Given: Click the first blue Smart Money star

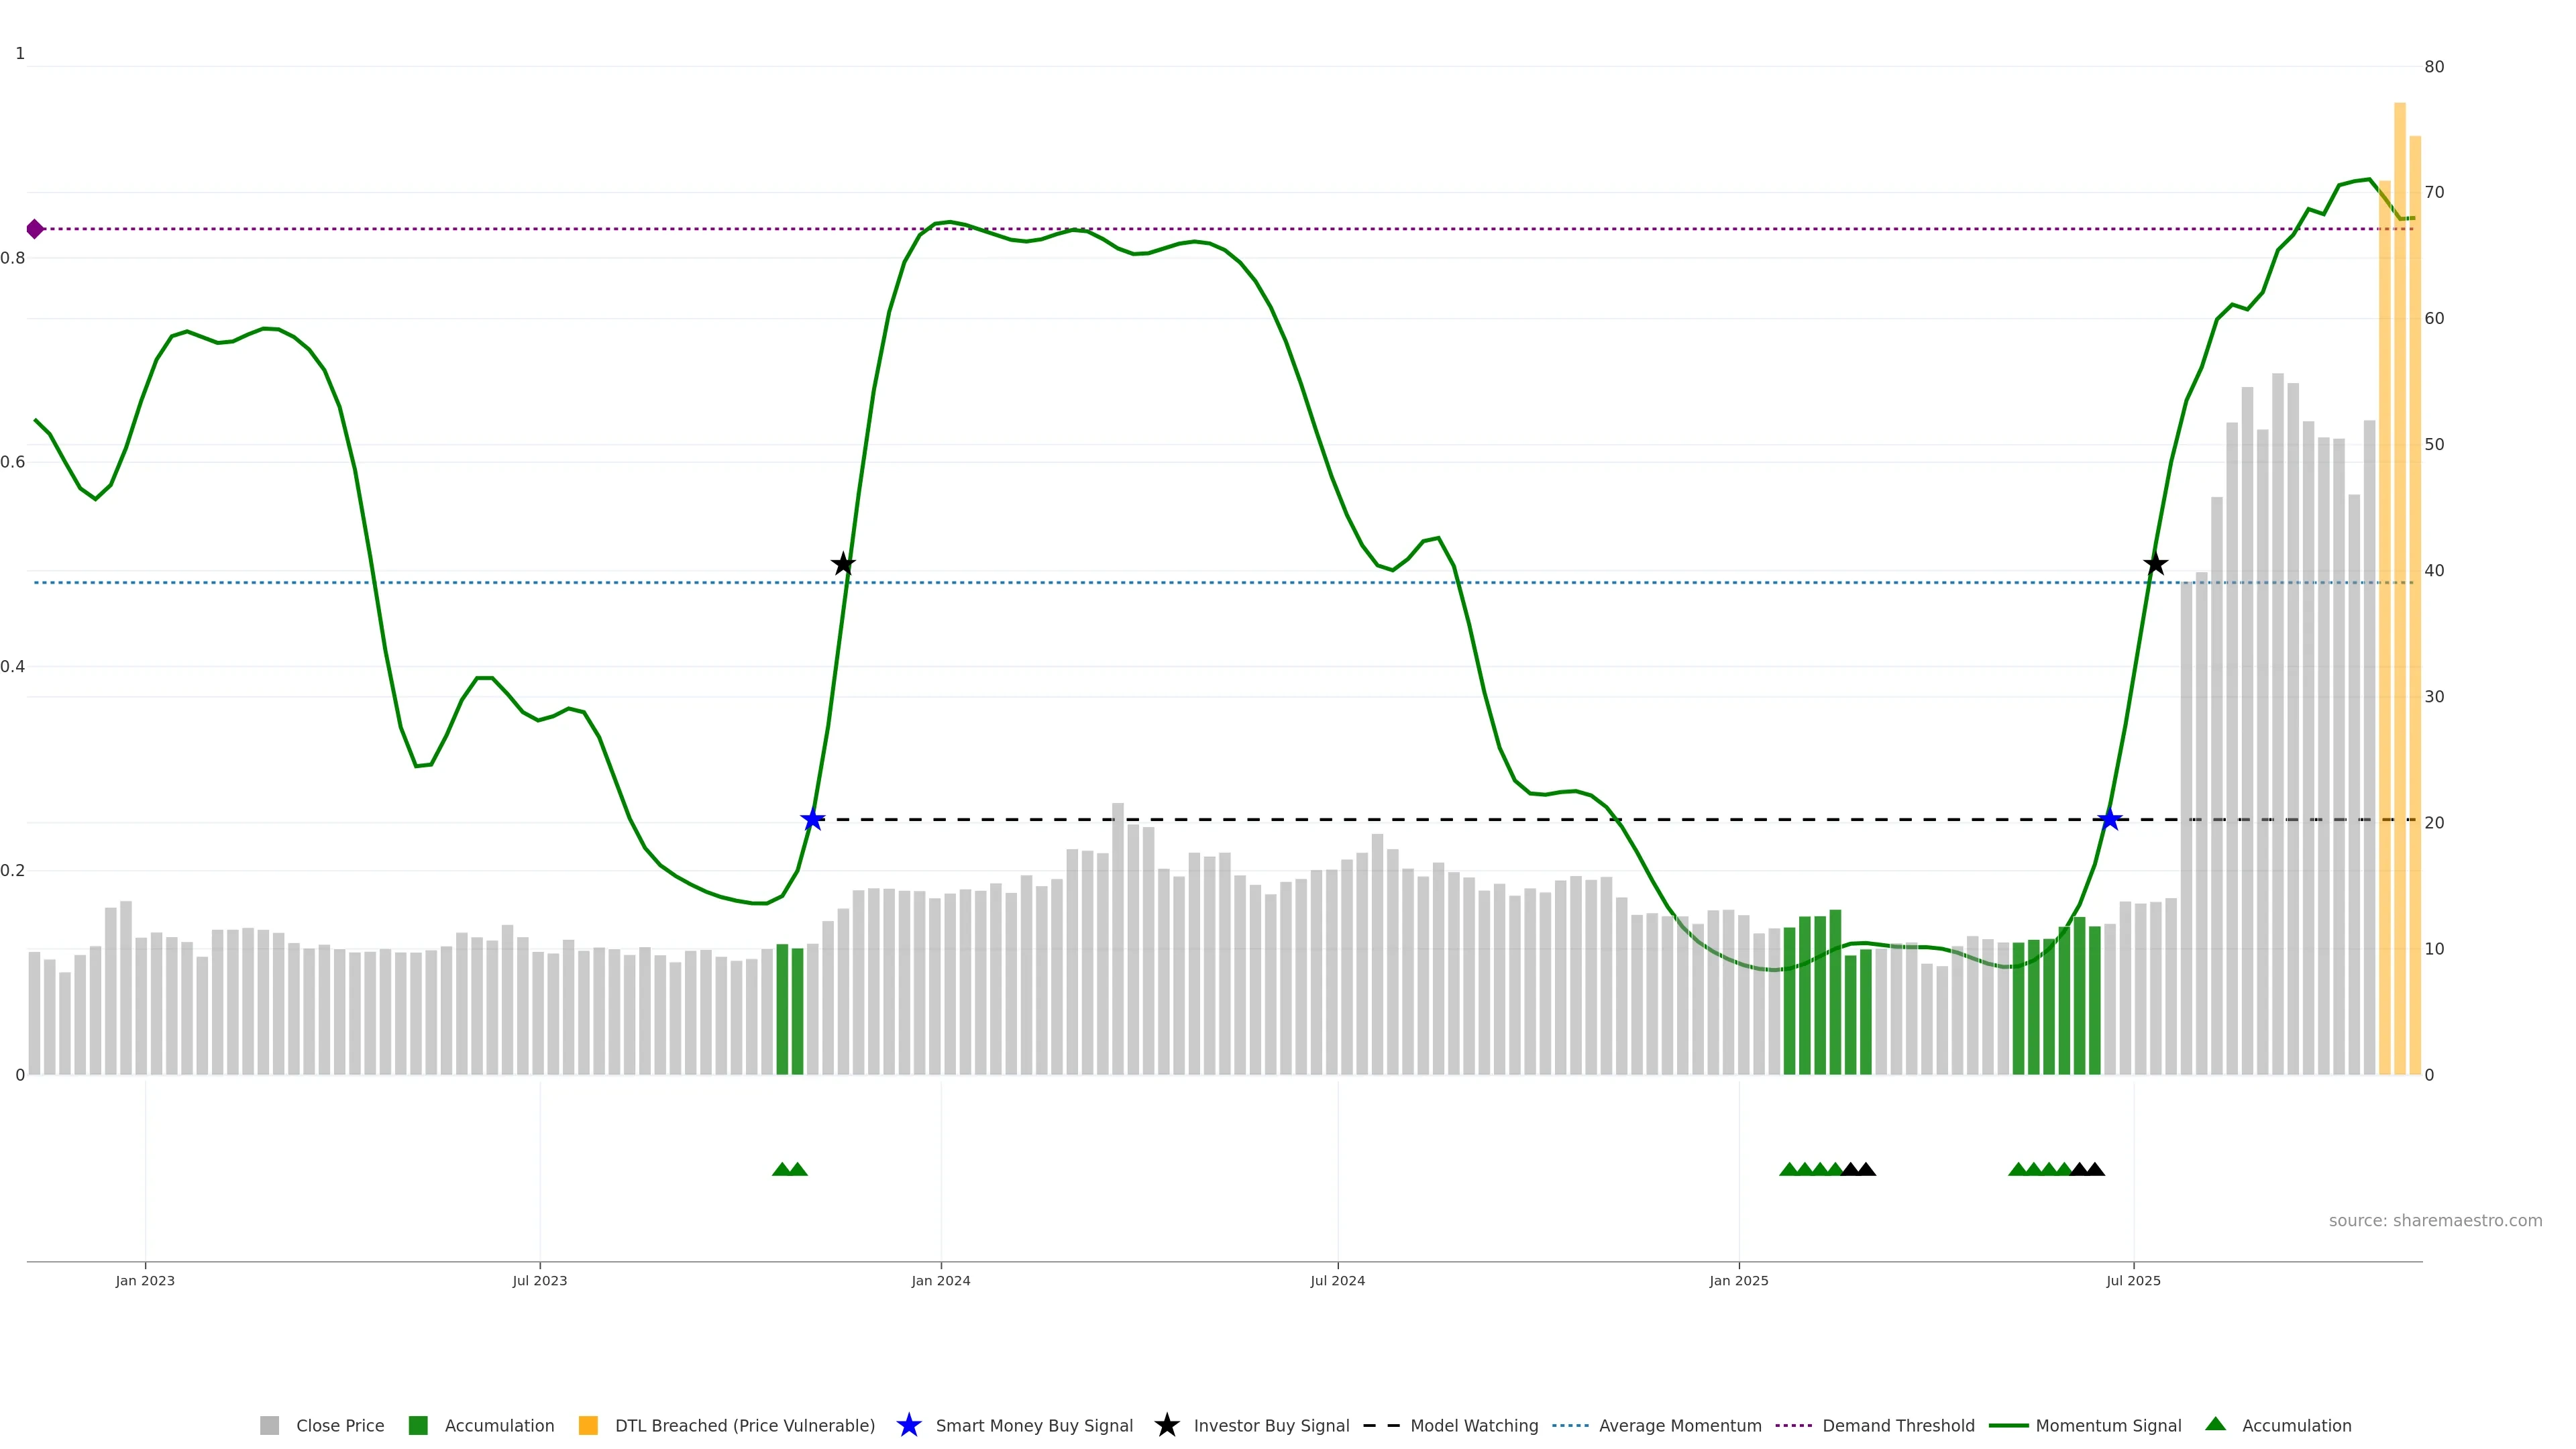Looking at the screenshot, I should click(x=813, y=820).
